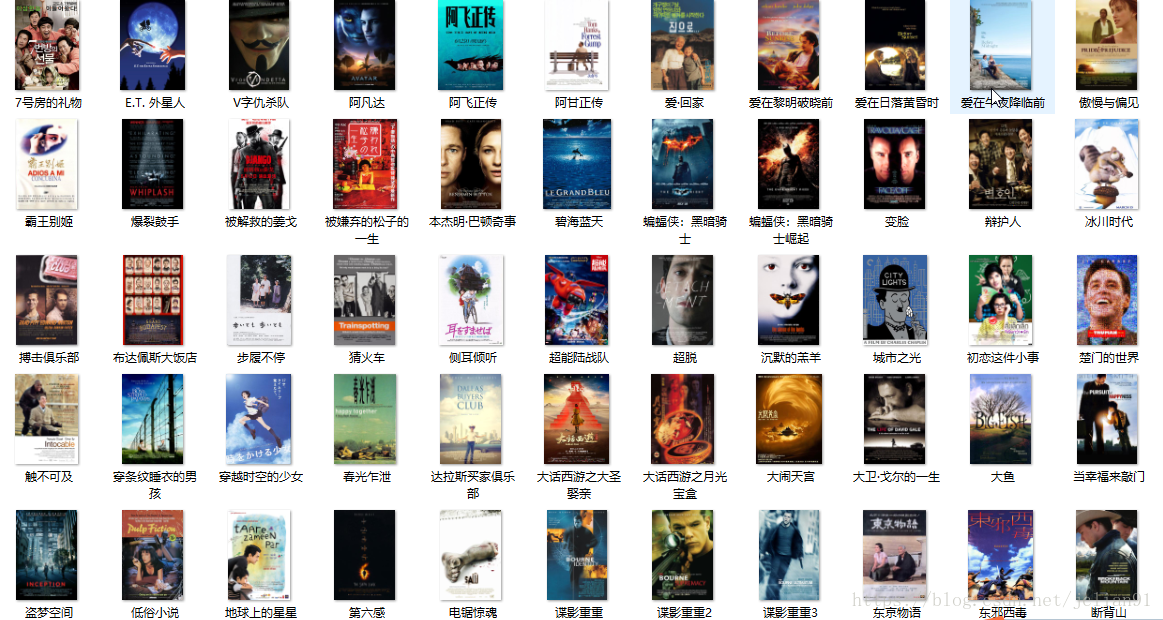Click the 穿条纹睡衣的男孩 file name
This screenshot has height=620, width=1163.
point(155,484)
